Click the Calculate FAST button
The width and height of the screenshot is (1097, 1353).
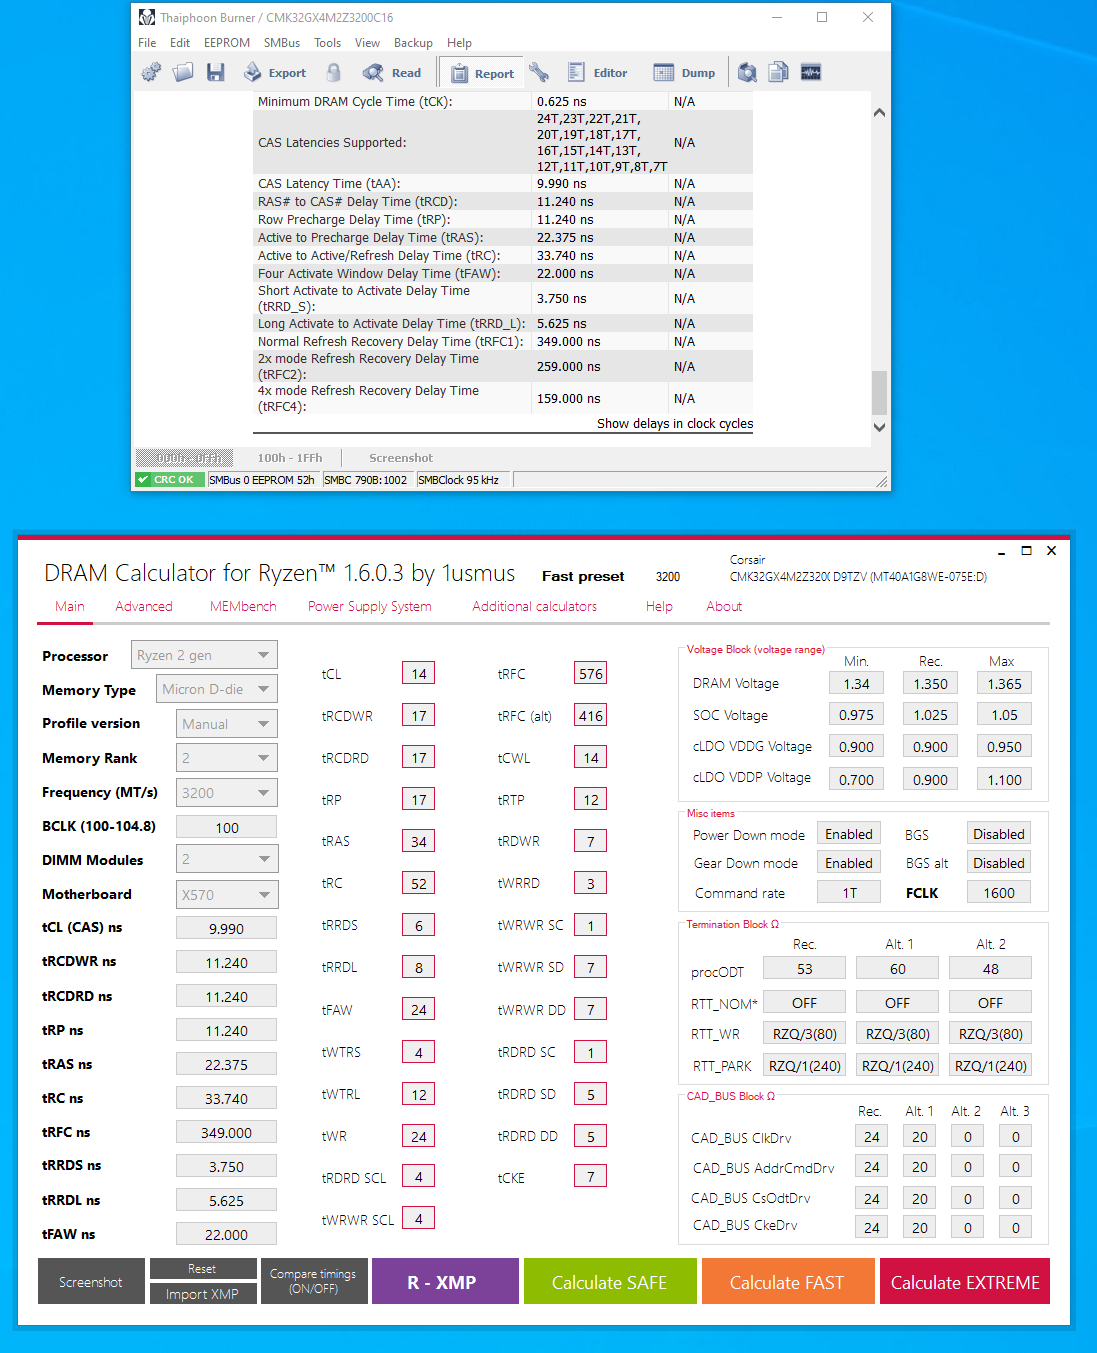click(x=788, y=1281)
